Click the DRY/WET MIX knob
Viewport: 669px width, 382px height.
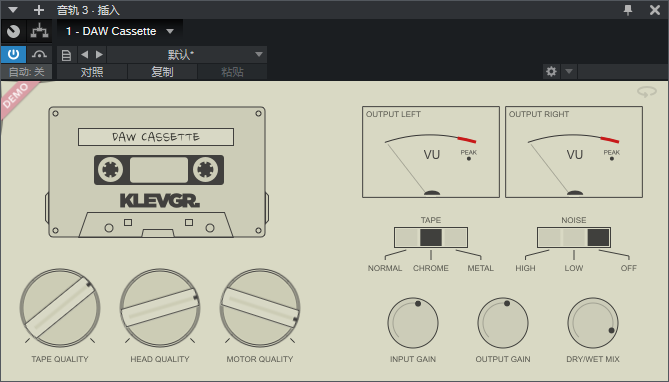tap(593, 323)
